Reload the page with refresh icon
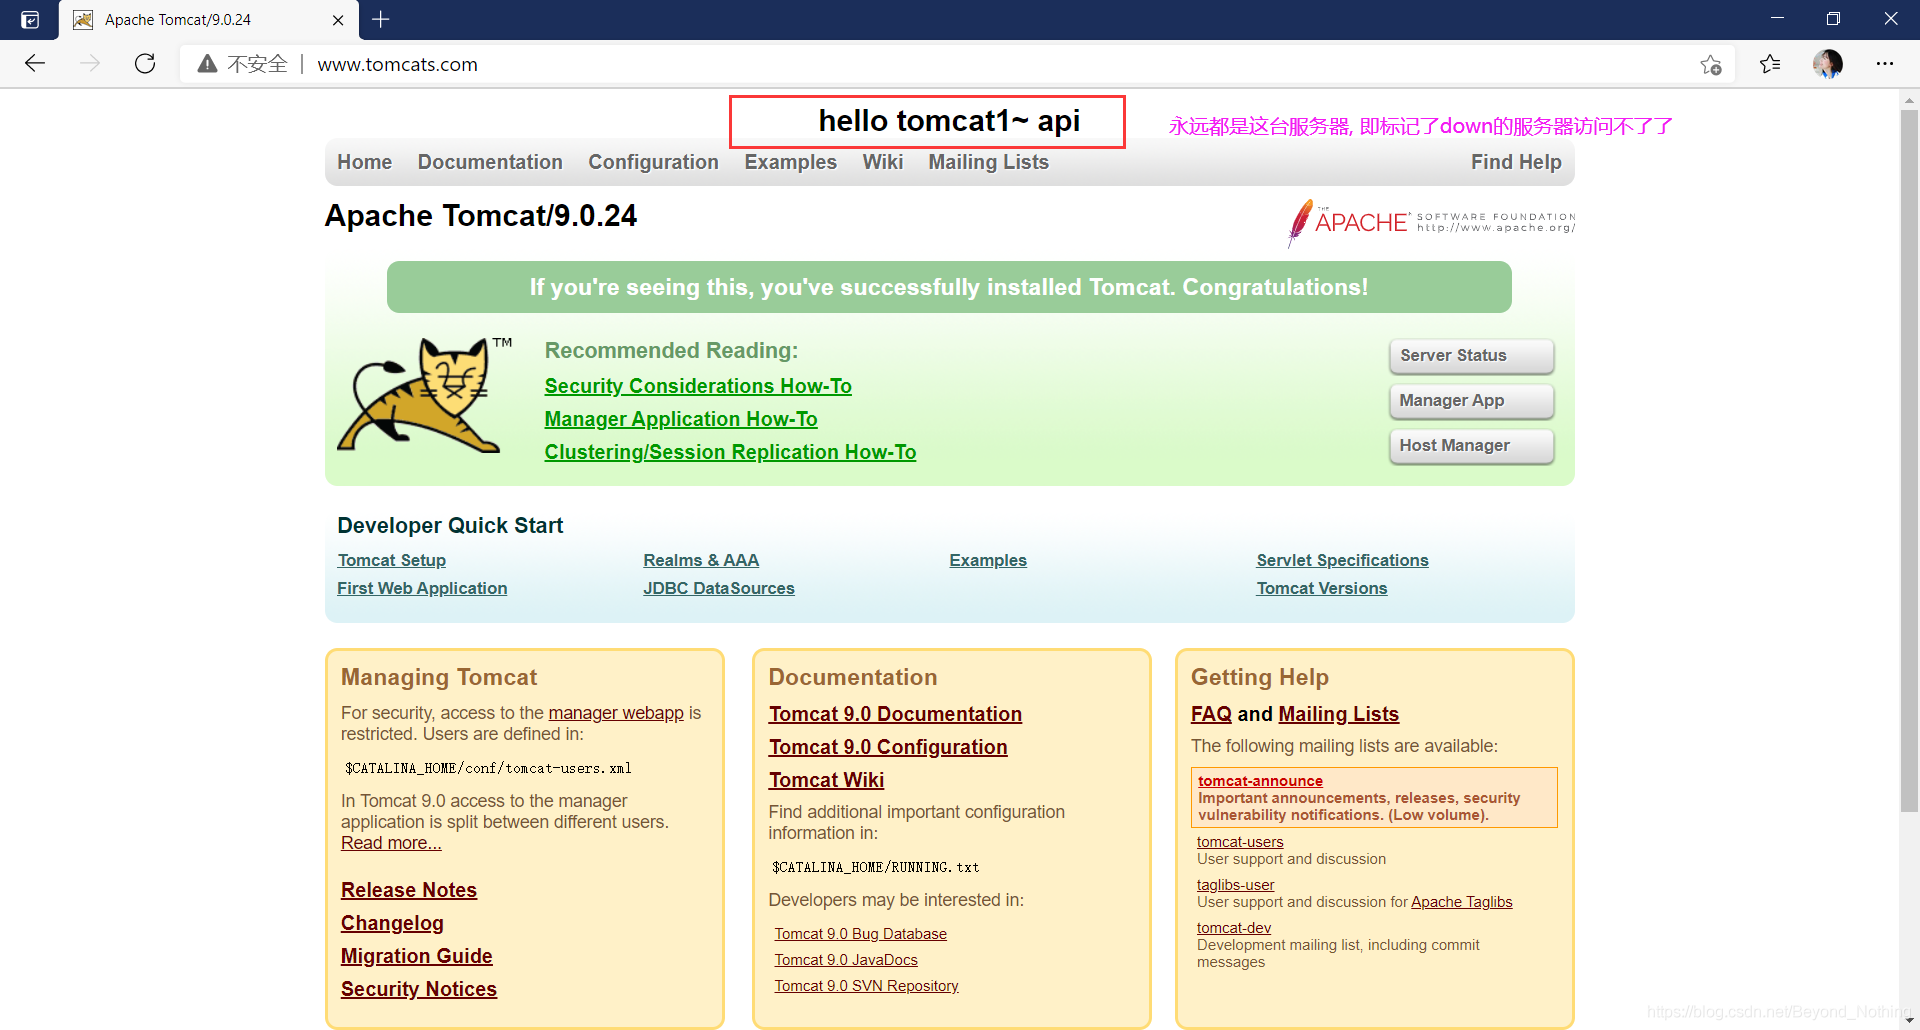Screen dimensions: 1920x1030 click(145, 64)
